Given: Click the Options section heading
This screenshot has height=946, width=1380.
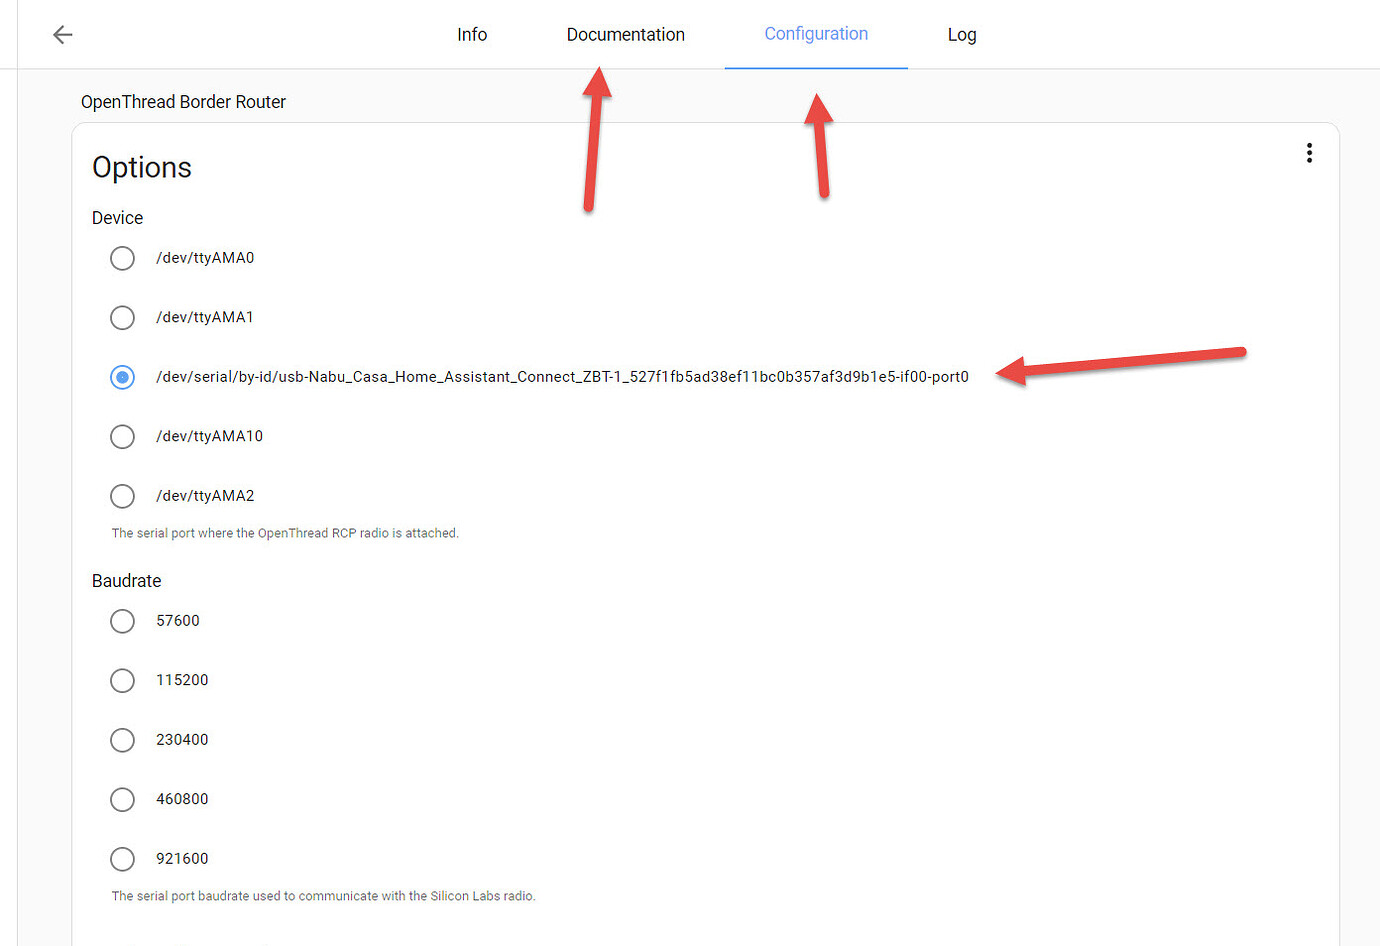Looking at the screenshot, I should pos(141,167).
